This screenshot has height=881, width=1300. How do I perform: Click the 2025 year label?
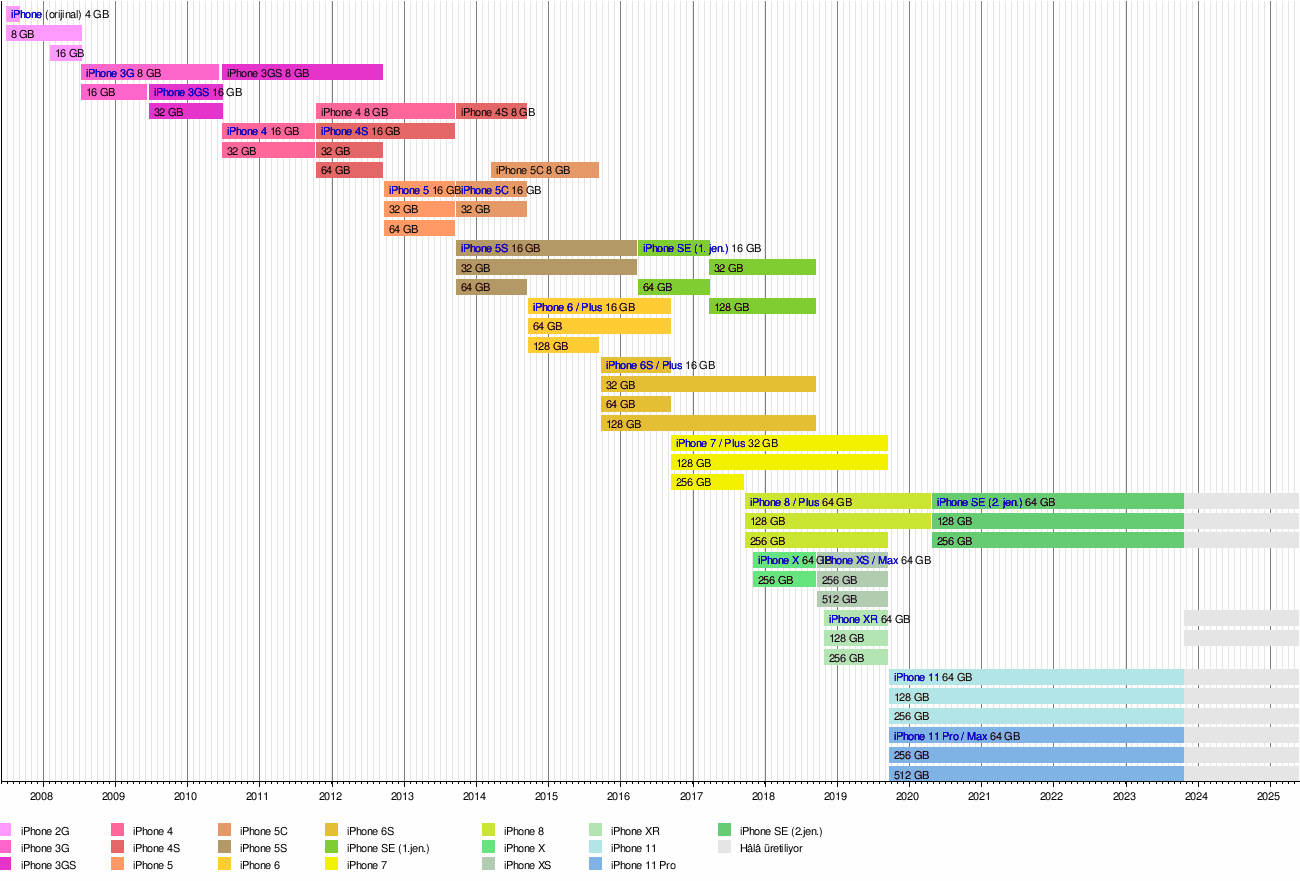pyautogui.click(x=1269, y=797)
